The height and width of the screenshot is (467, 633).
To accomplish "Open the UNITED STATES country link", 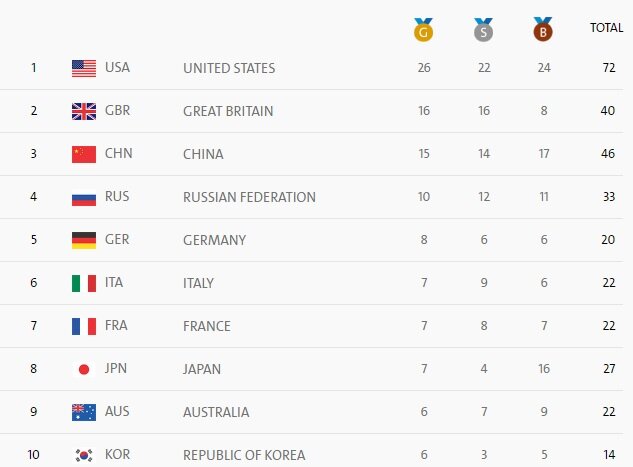I will coord(229,68).
